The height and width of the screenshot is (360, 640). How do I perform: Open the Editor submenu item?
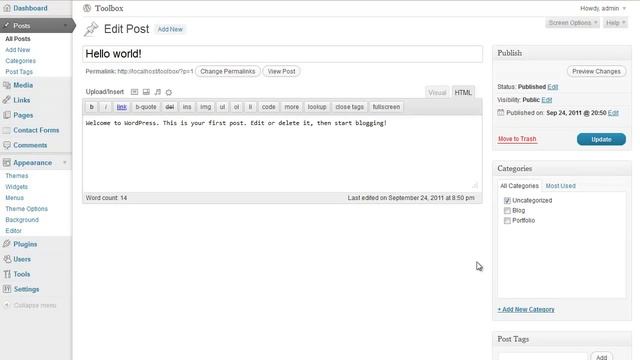tap(13, 231)
